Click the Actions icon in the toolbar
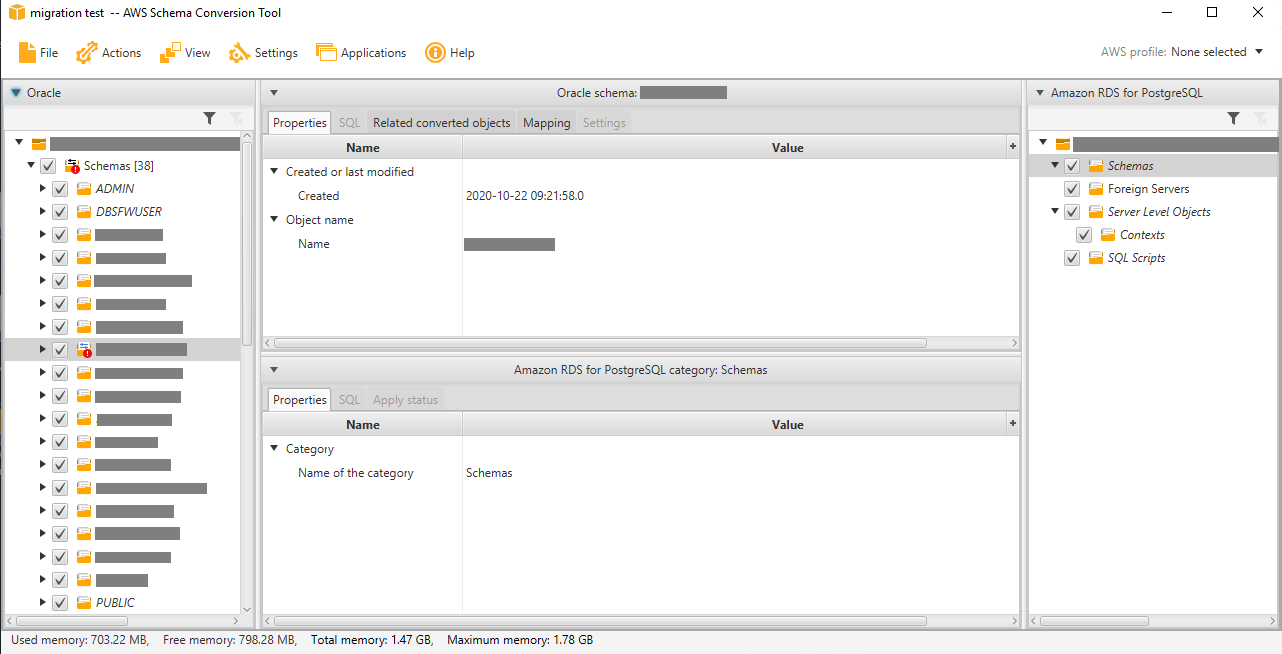 [85, 52]
